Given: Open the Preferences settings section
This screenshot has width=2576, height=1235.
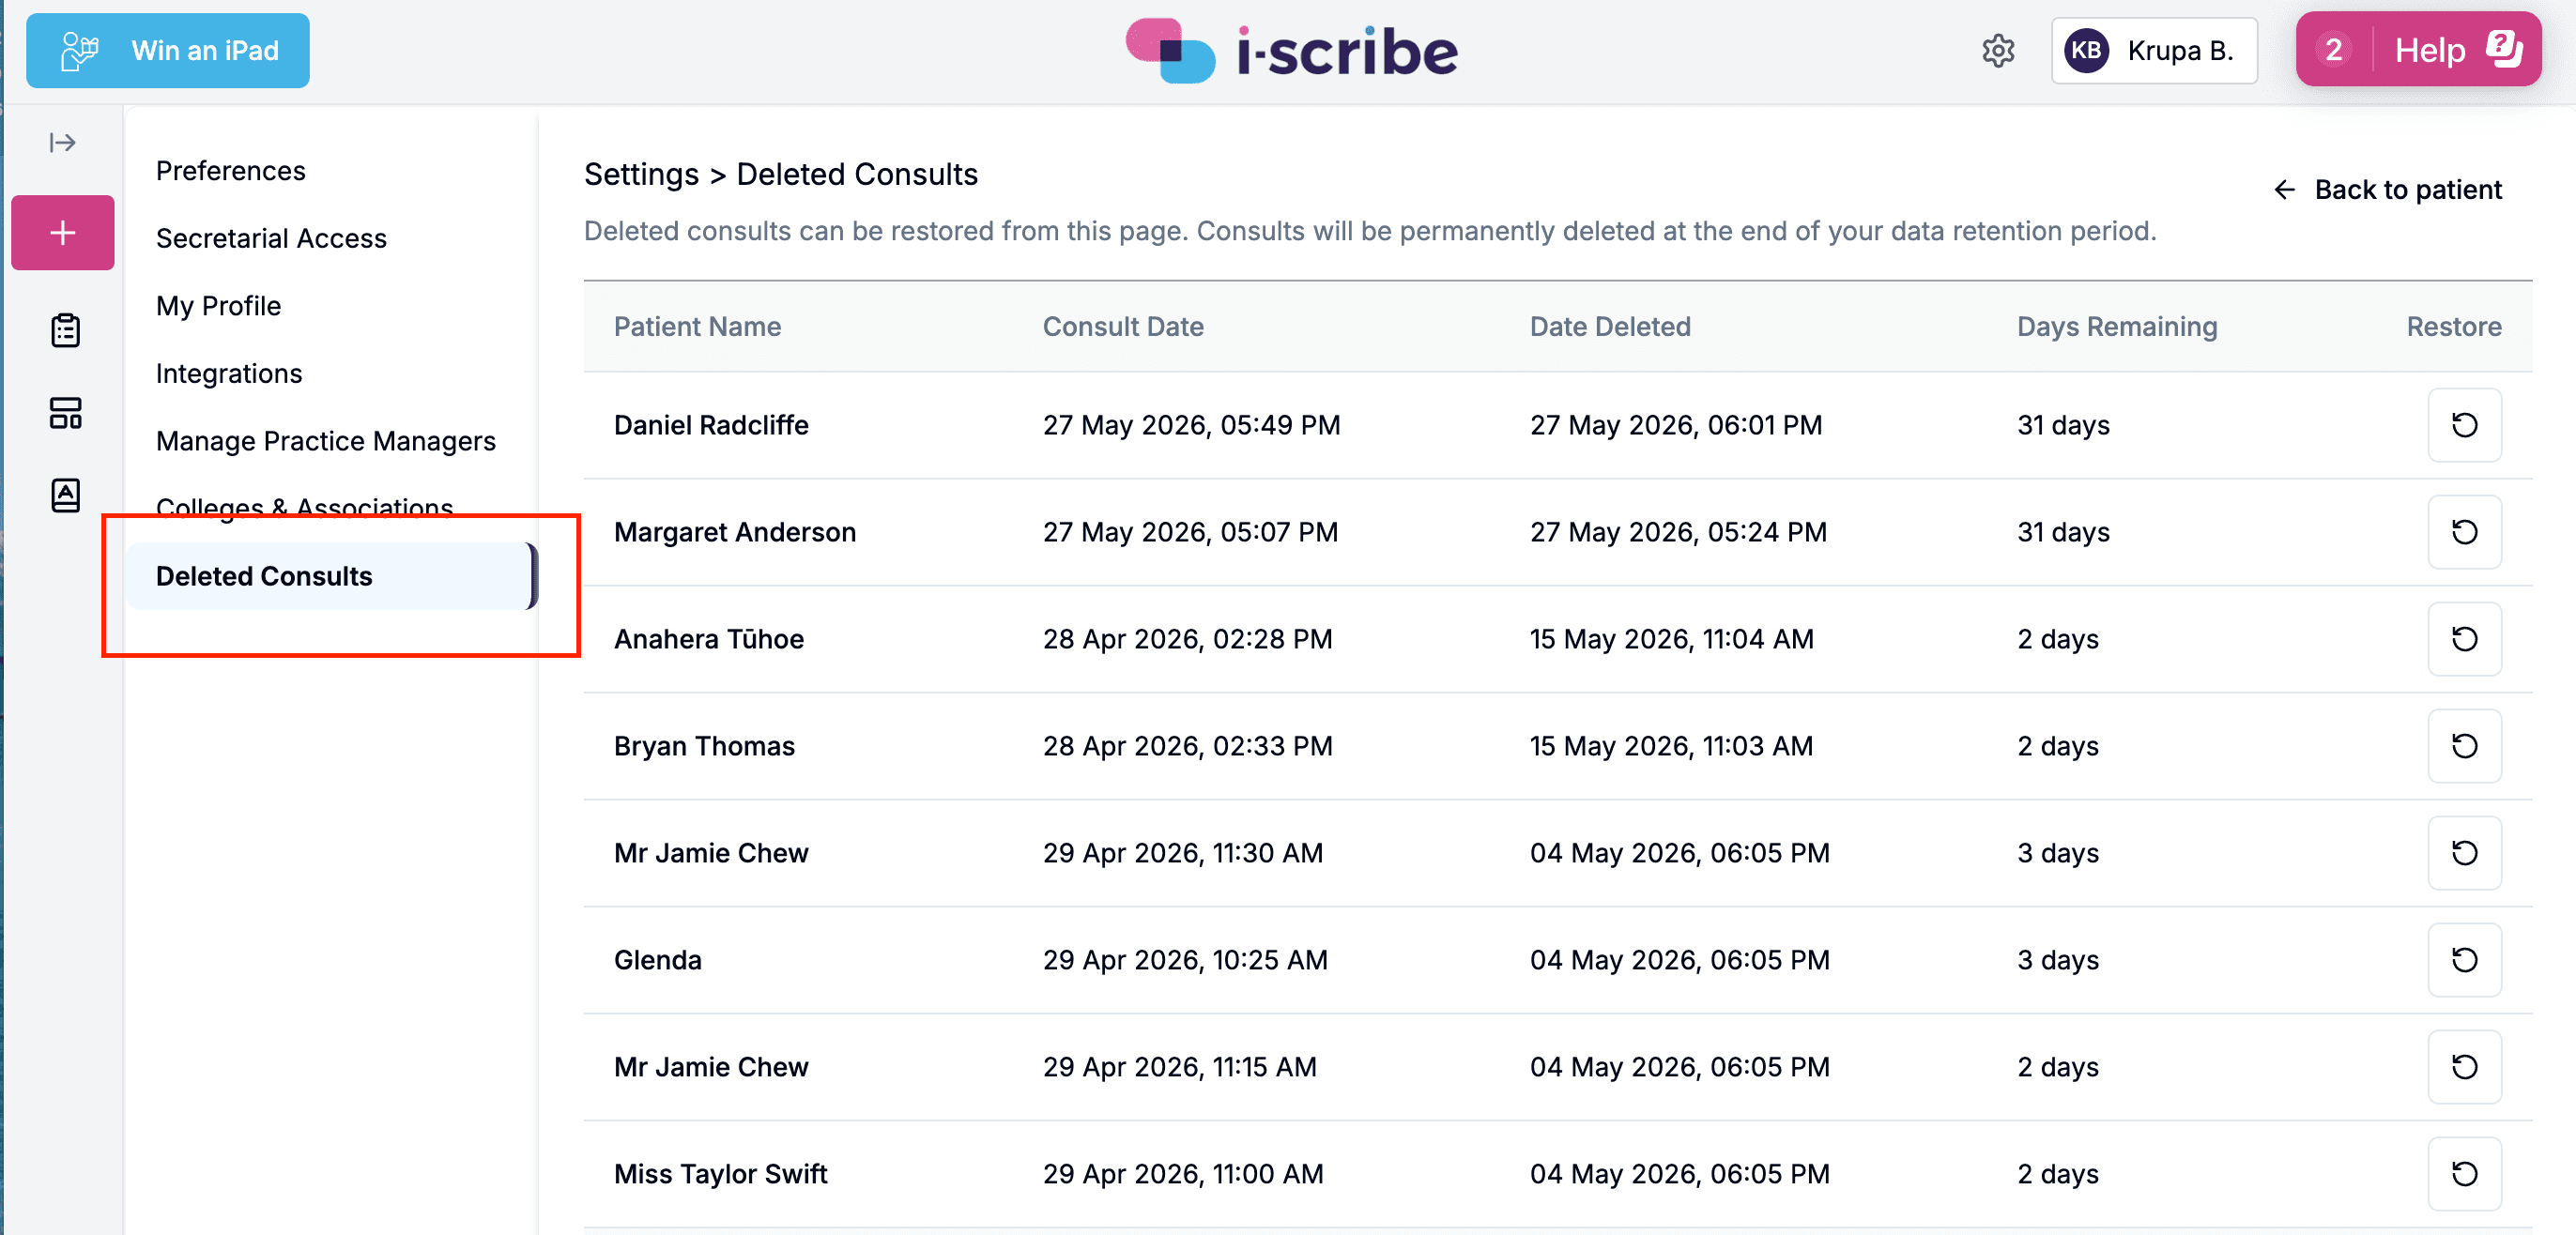Looking at the screenshot, I should 231,171.
